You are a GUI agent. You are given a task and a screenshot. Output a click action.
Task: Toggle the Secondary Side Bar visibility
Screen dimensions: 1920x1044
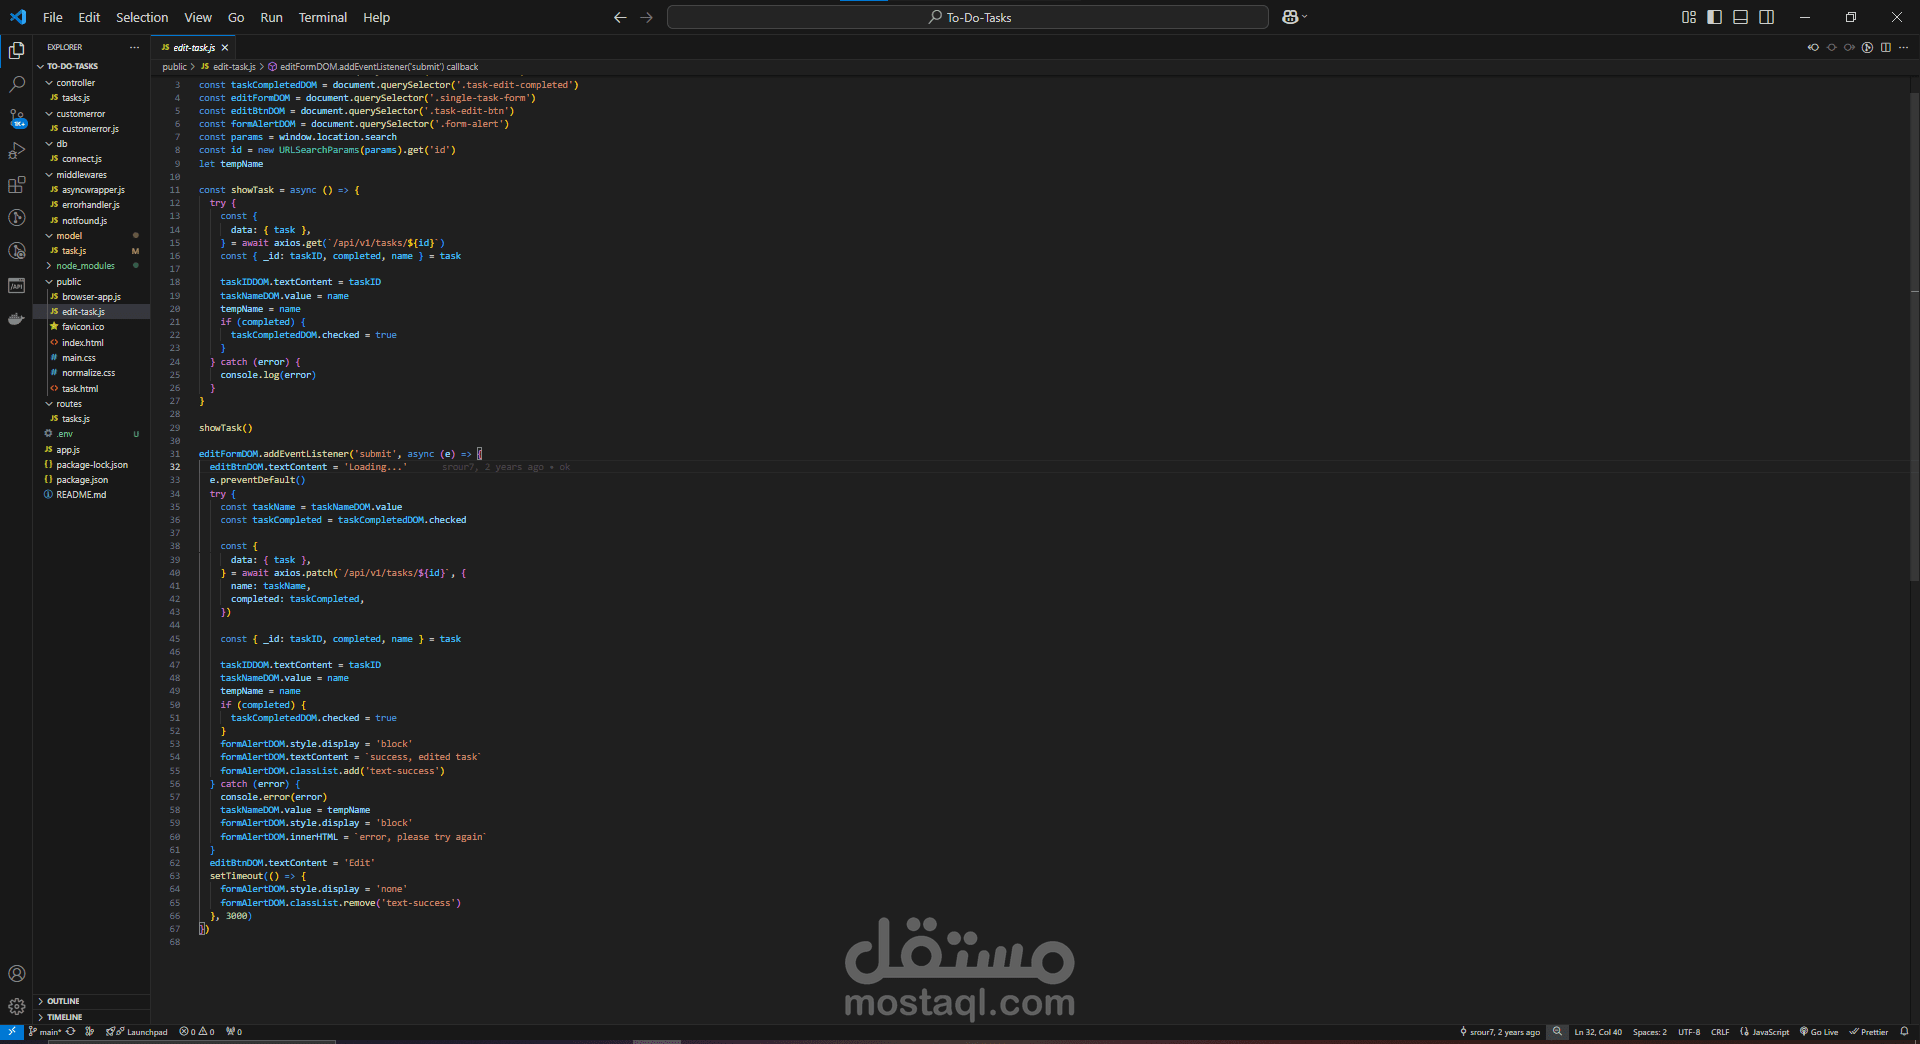pos(1767,17)
